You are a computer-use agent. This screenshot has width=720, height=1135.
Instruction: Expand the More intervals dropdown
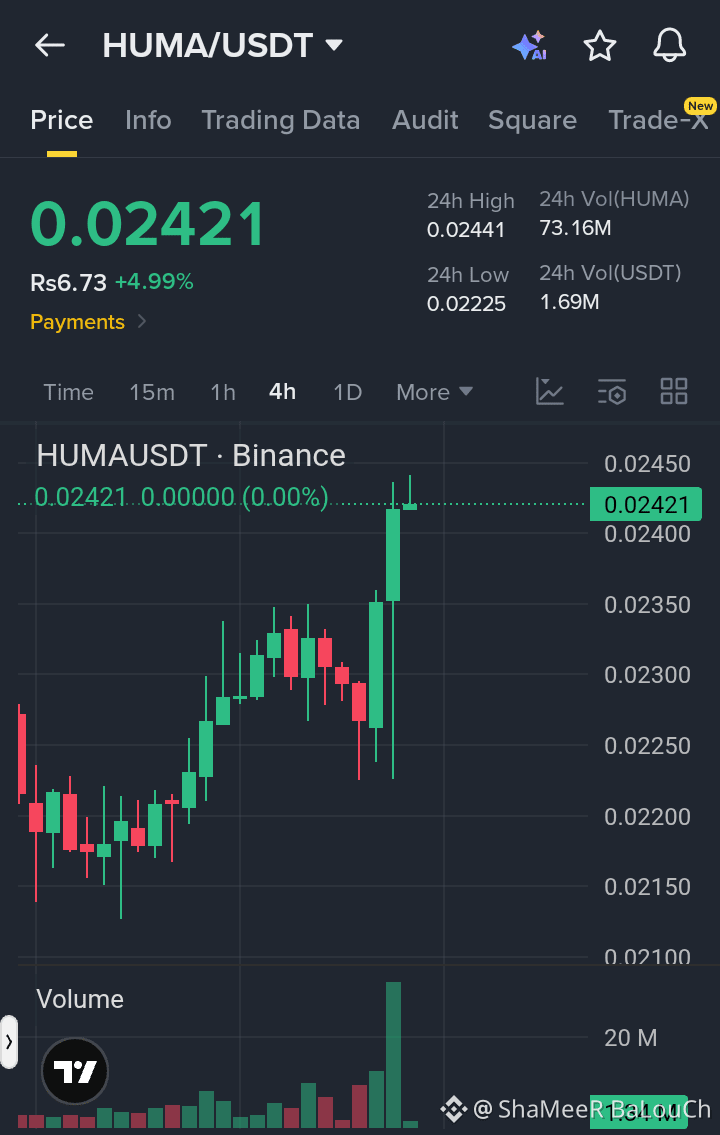(x=434, y=392)
